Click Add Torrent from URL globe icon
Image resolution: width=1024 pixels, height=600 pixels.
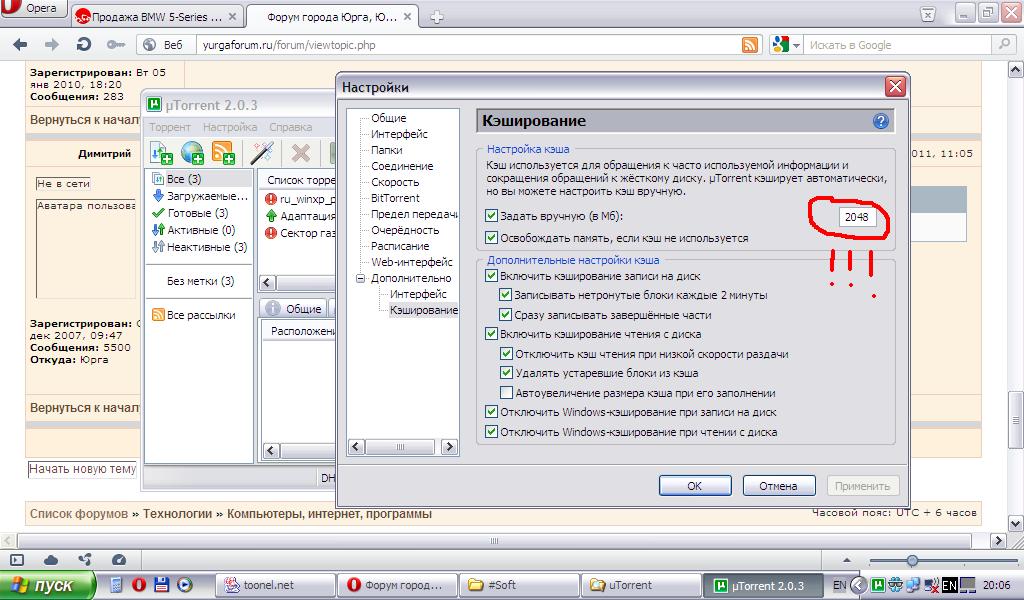tap(192, 153)
